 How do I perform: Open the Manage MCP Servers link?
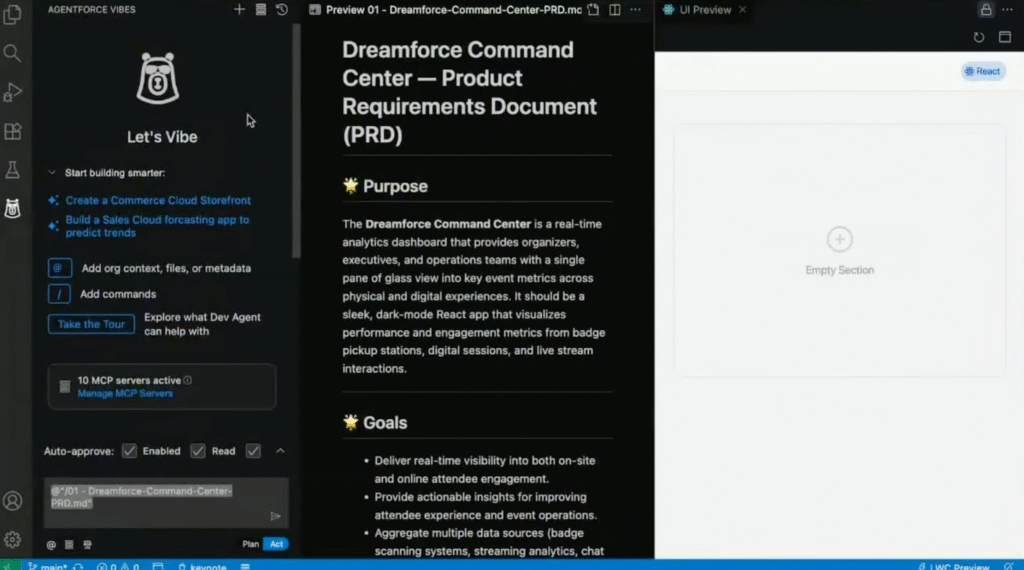click(125, 393)
